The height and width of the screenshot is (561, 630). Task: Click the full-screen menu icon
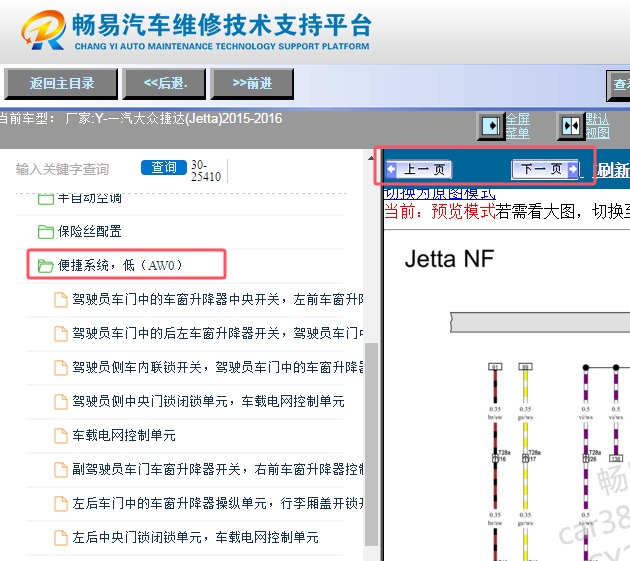pyautogui.click(x=491, y=126)
